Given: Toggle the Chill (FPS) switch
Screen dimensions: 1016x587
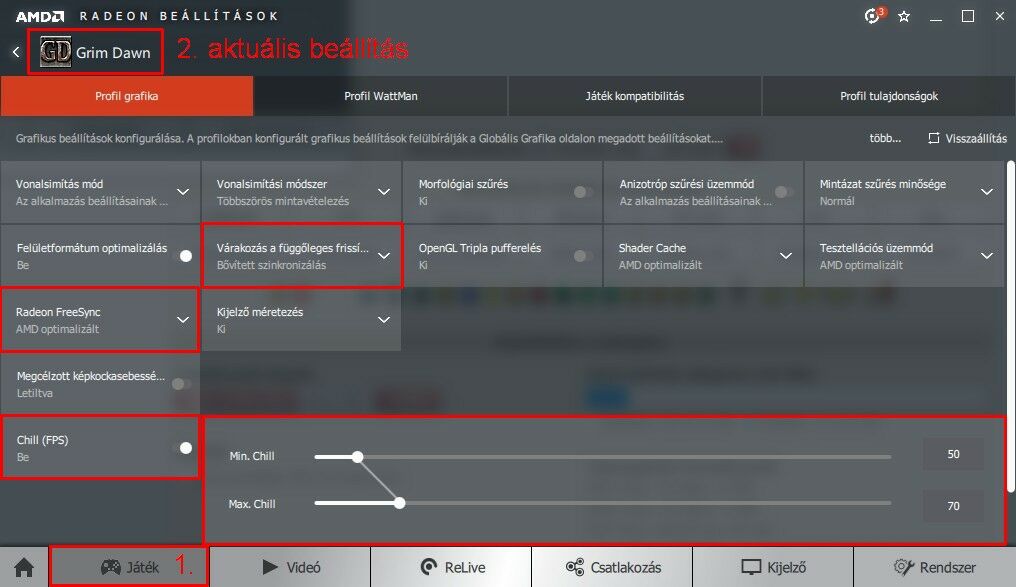Looking at the screenshot, I should (183, 448).
